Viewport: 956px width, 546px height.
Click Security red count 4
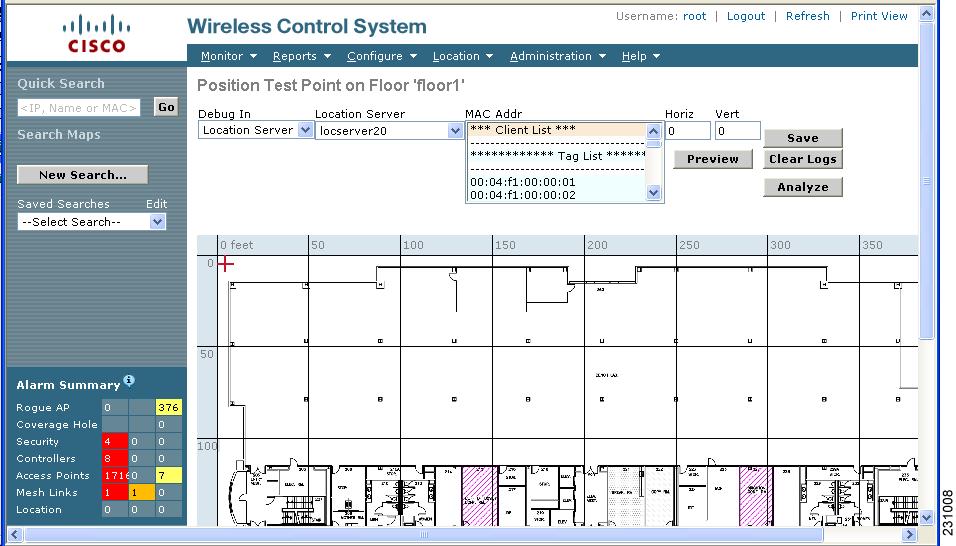tap(115, 441)
